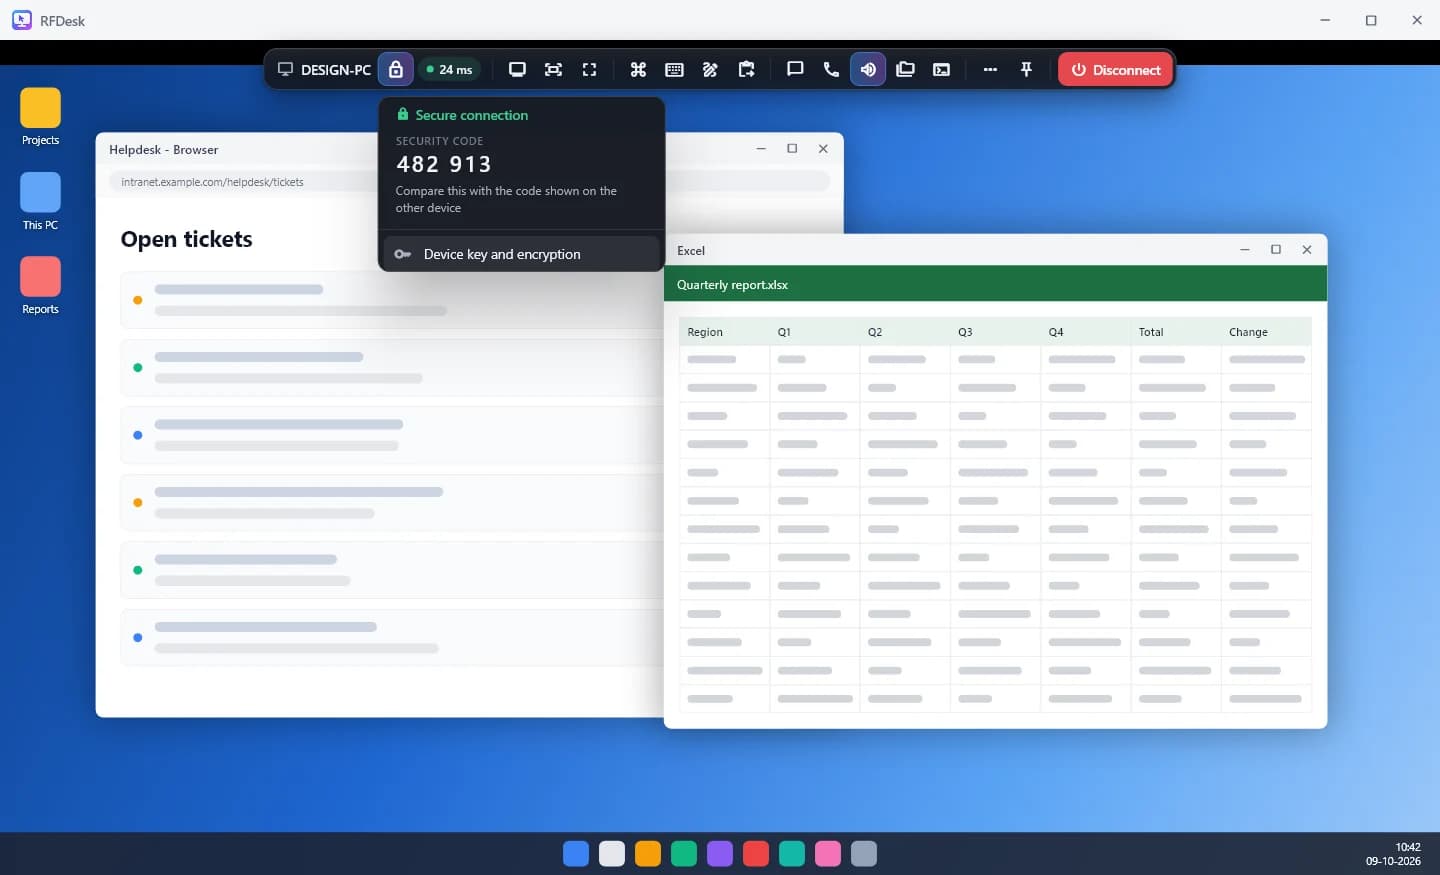Select the Region column header in Excel

point(724,332)
